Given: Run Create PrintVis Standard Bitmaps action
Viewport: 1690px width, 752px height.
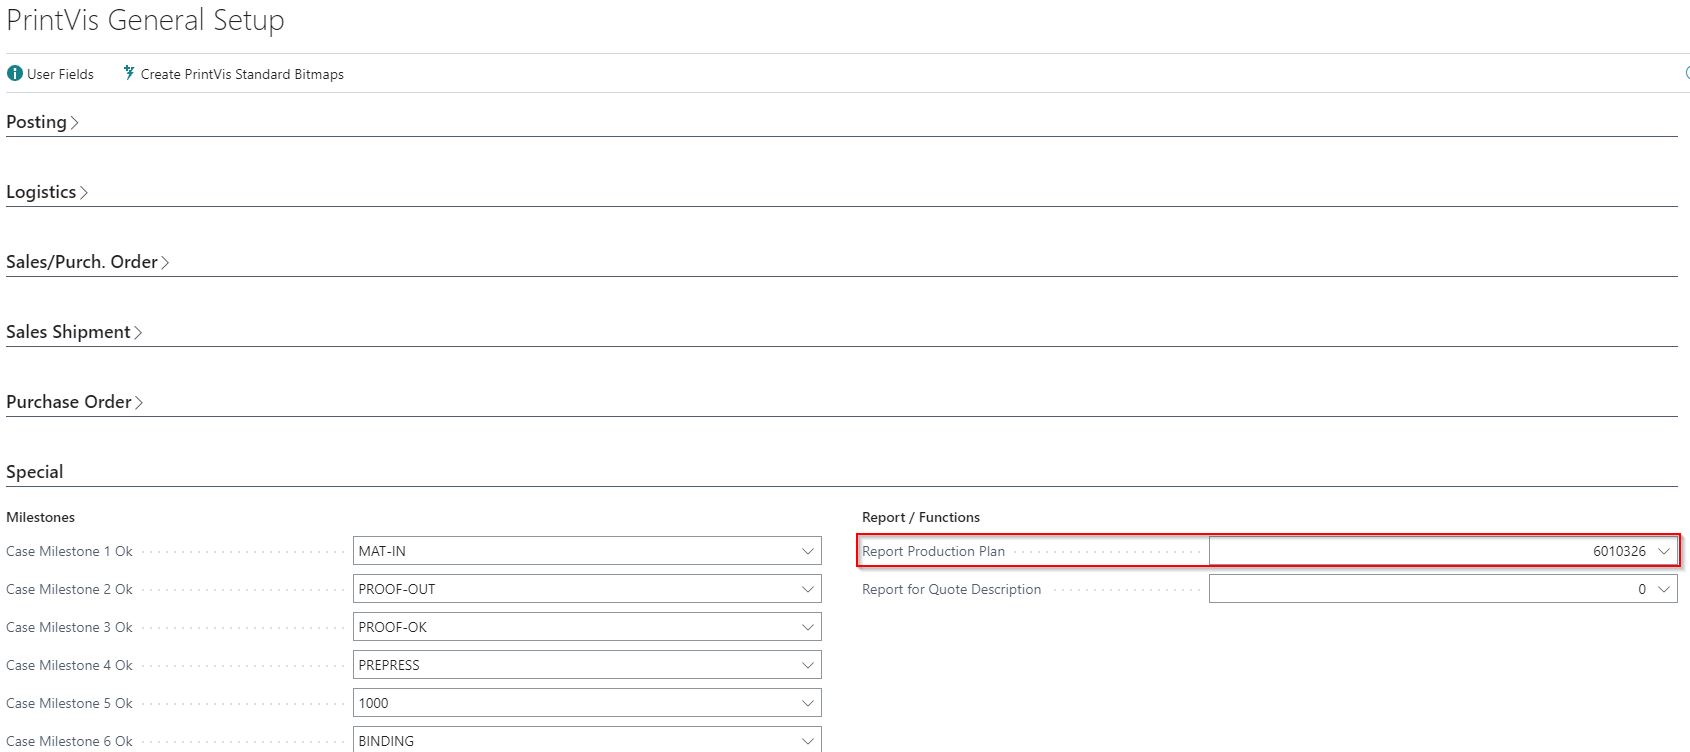Looking at the screenshot, I should 233,74.
